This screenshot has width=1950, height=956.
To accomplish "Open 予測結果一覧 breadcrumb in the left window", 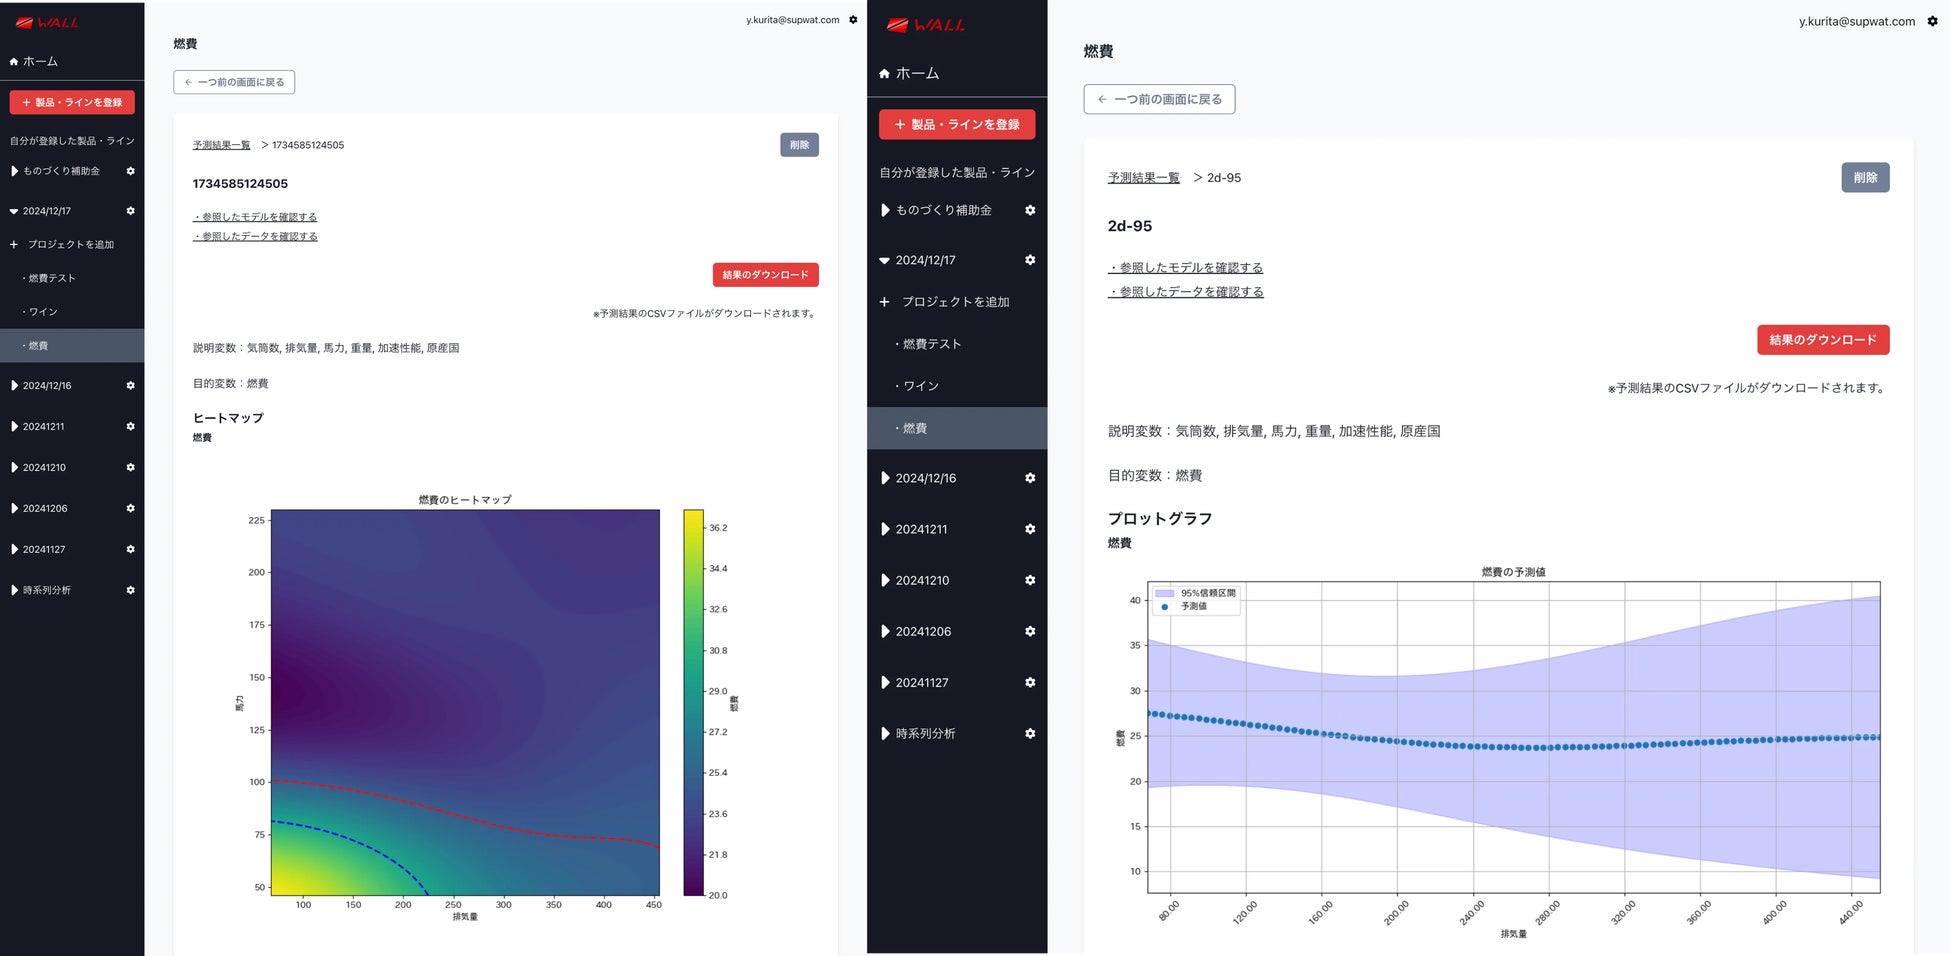I will (222, 145).
